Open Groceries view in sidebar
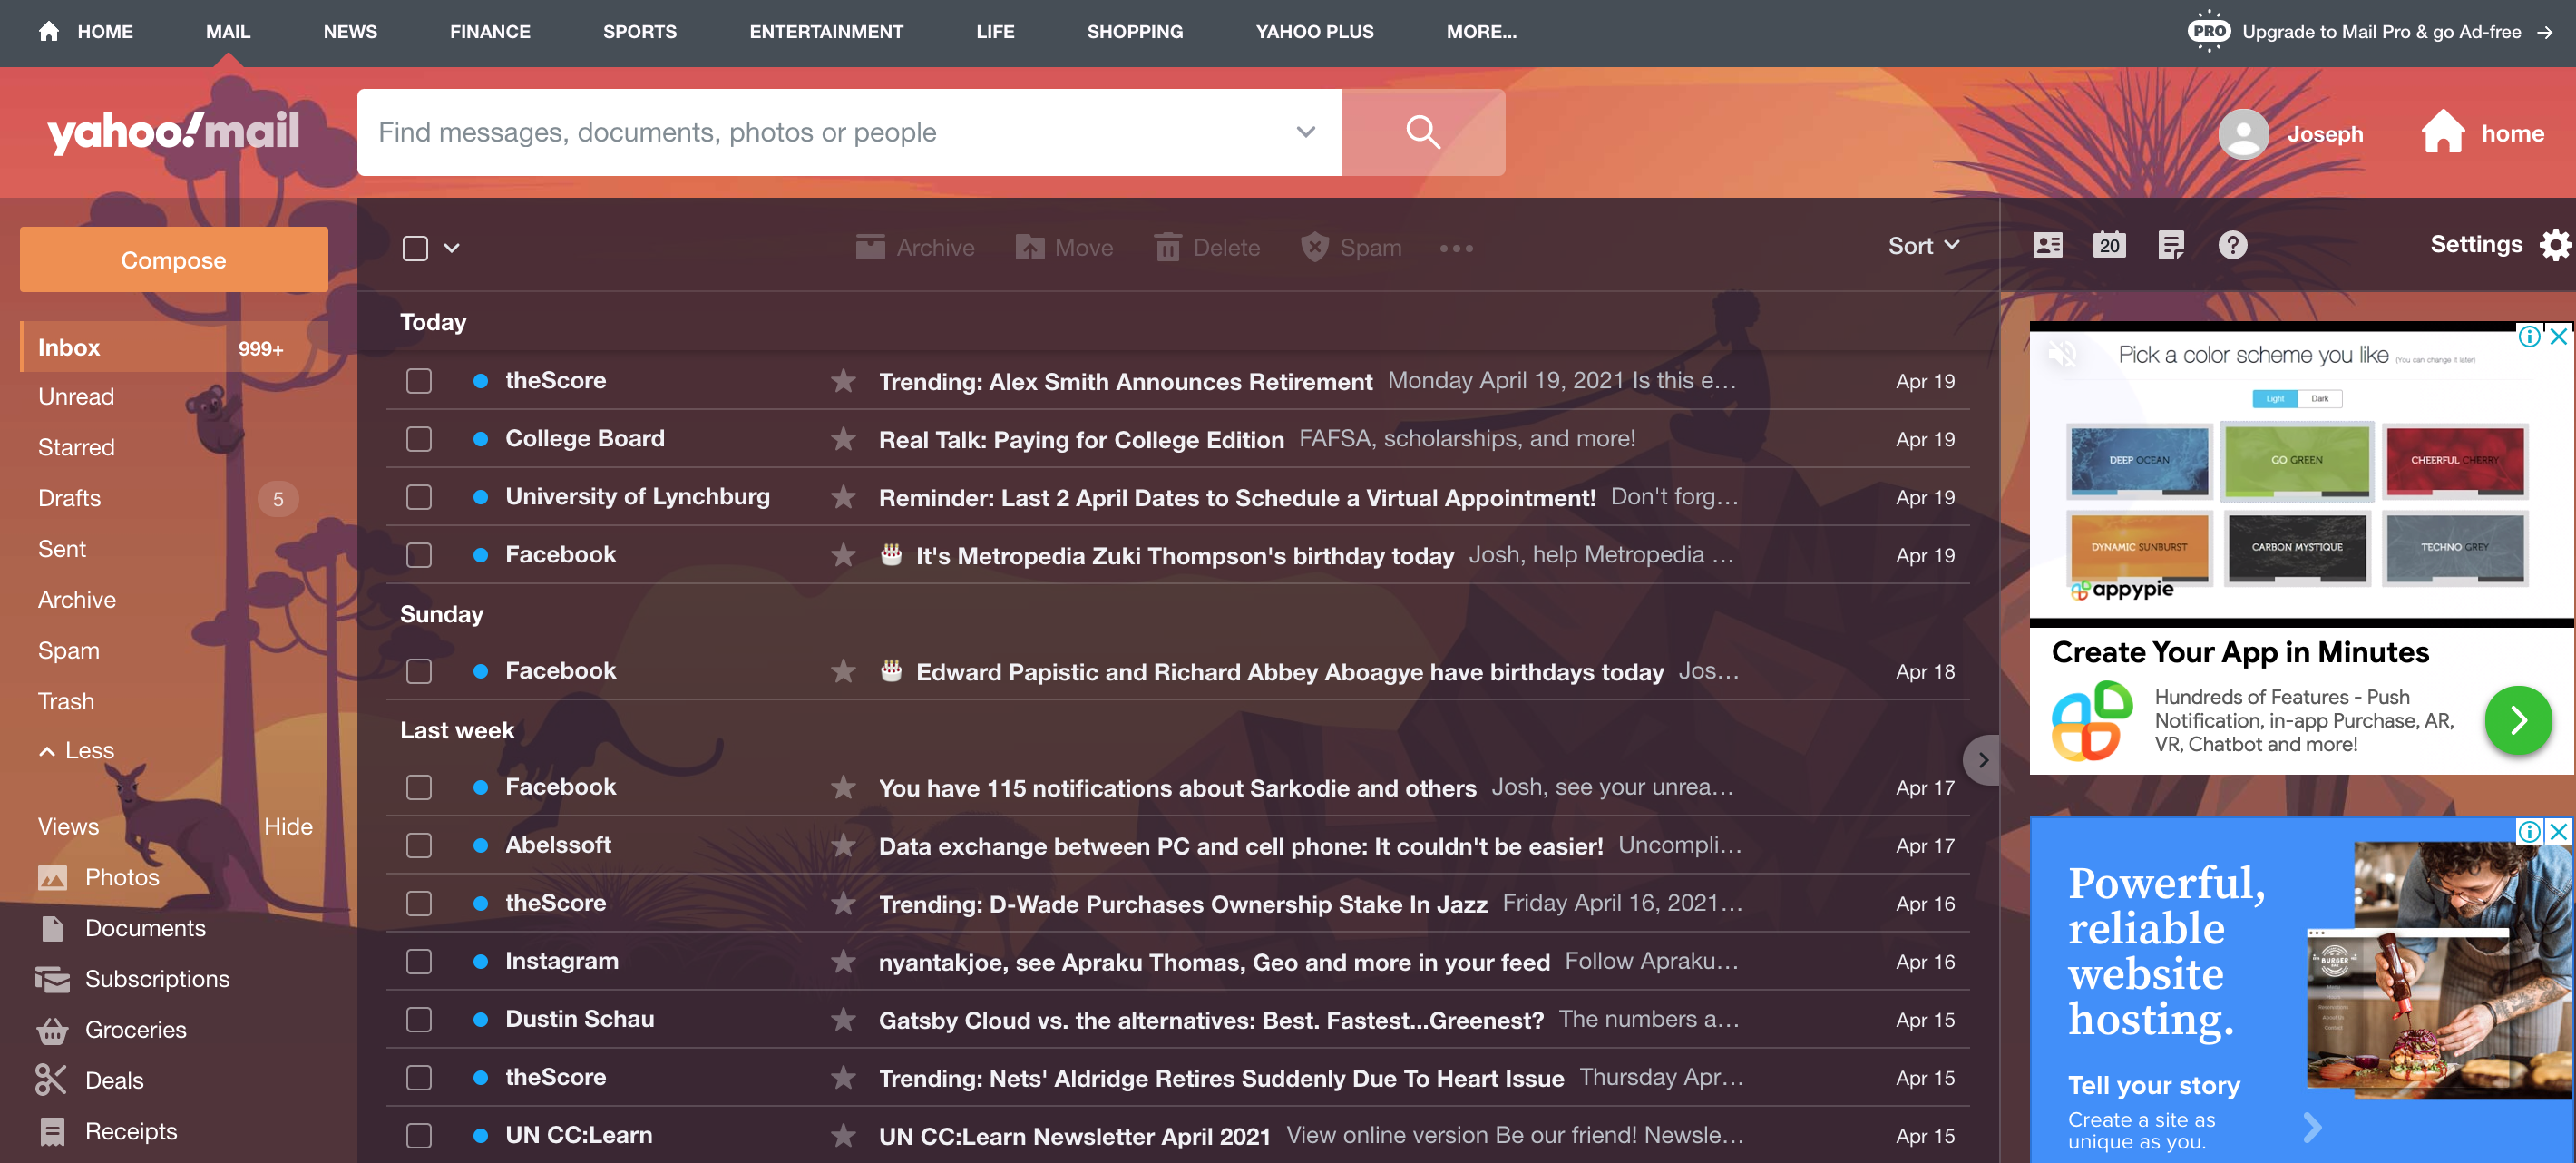The image size is (2576, 1163). [111, 1030]
